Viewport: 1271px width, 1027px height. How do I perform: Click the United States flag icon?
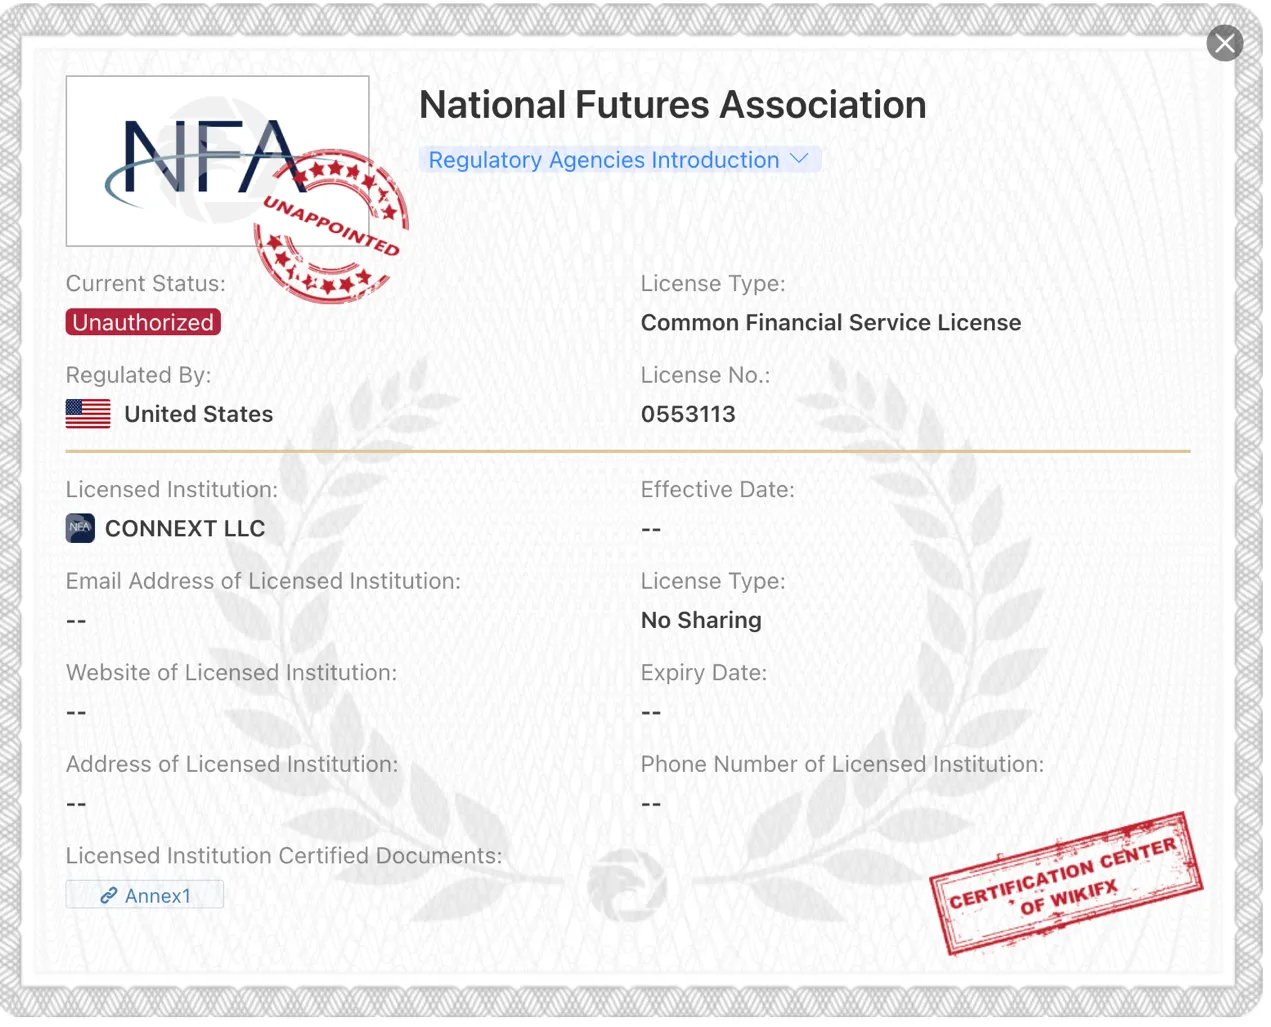(x=88, y=414)
